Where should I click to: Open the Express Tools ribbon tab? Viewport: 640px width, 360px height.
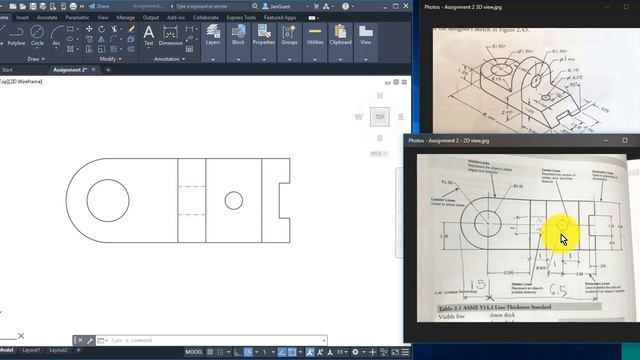241,18
